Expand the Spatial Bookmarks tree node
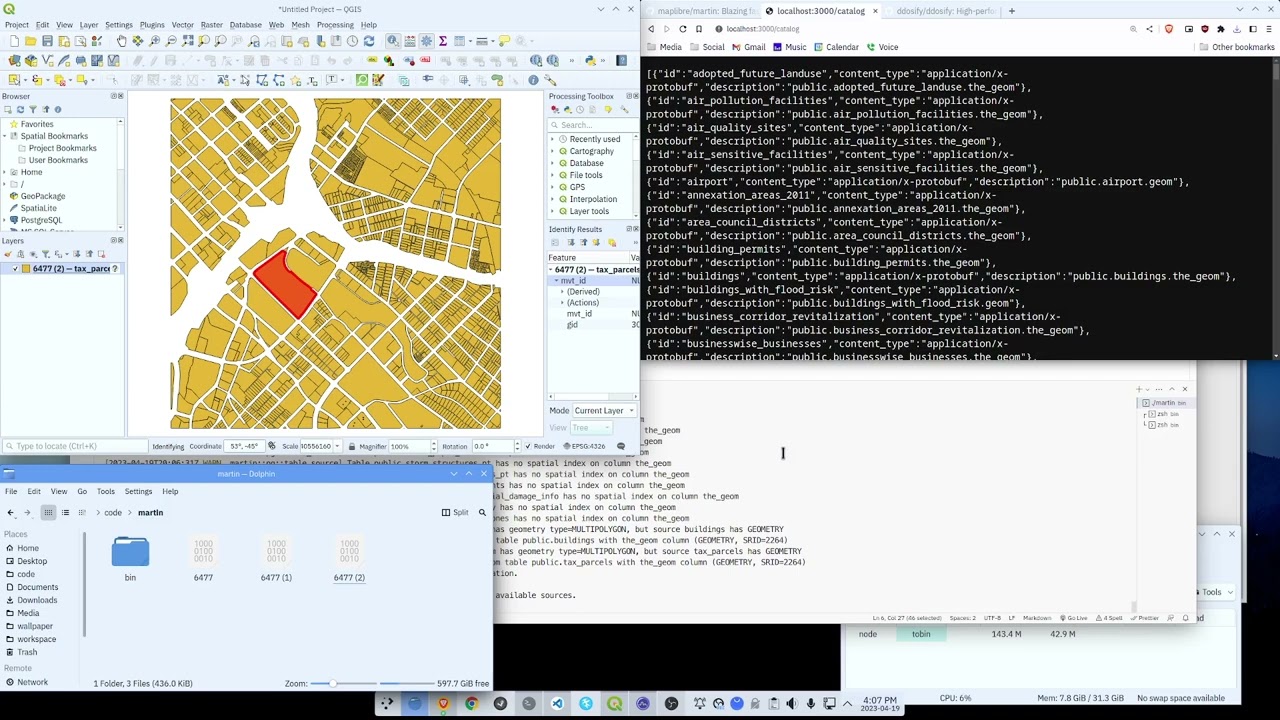 pyautogui.click(x=4, y=136)
